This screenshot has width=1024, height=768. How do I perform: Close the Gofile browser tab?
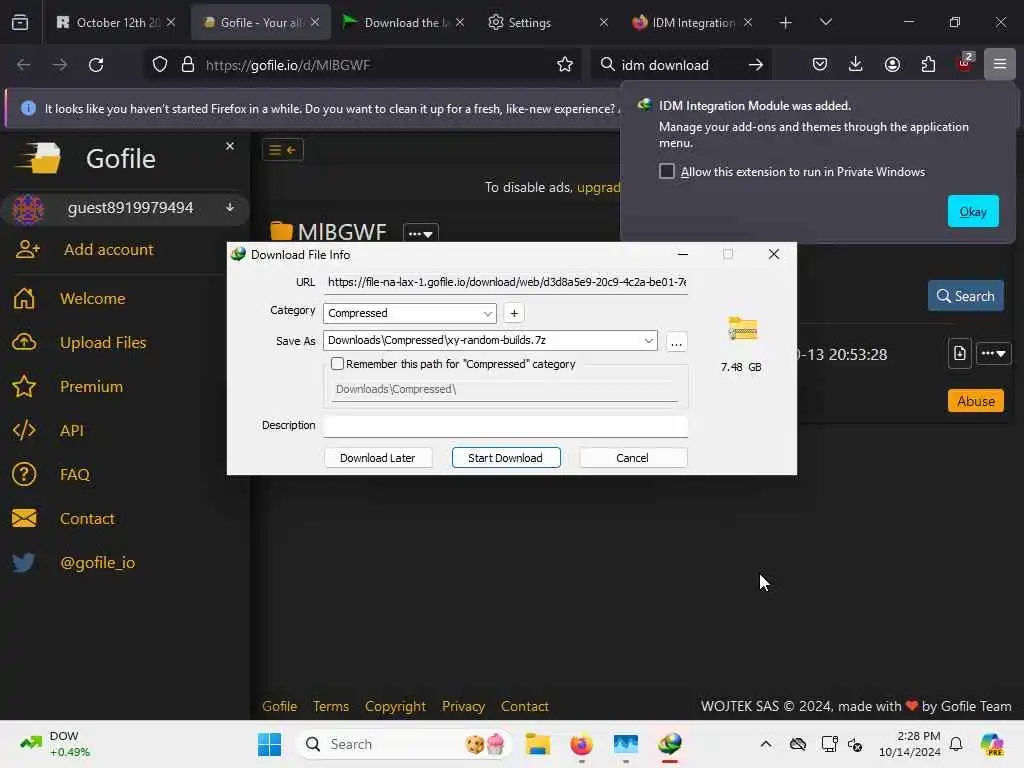click(315, 22)
